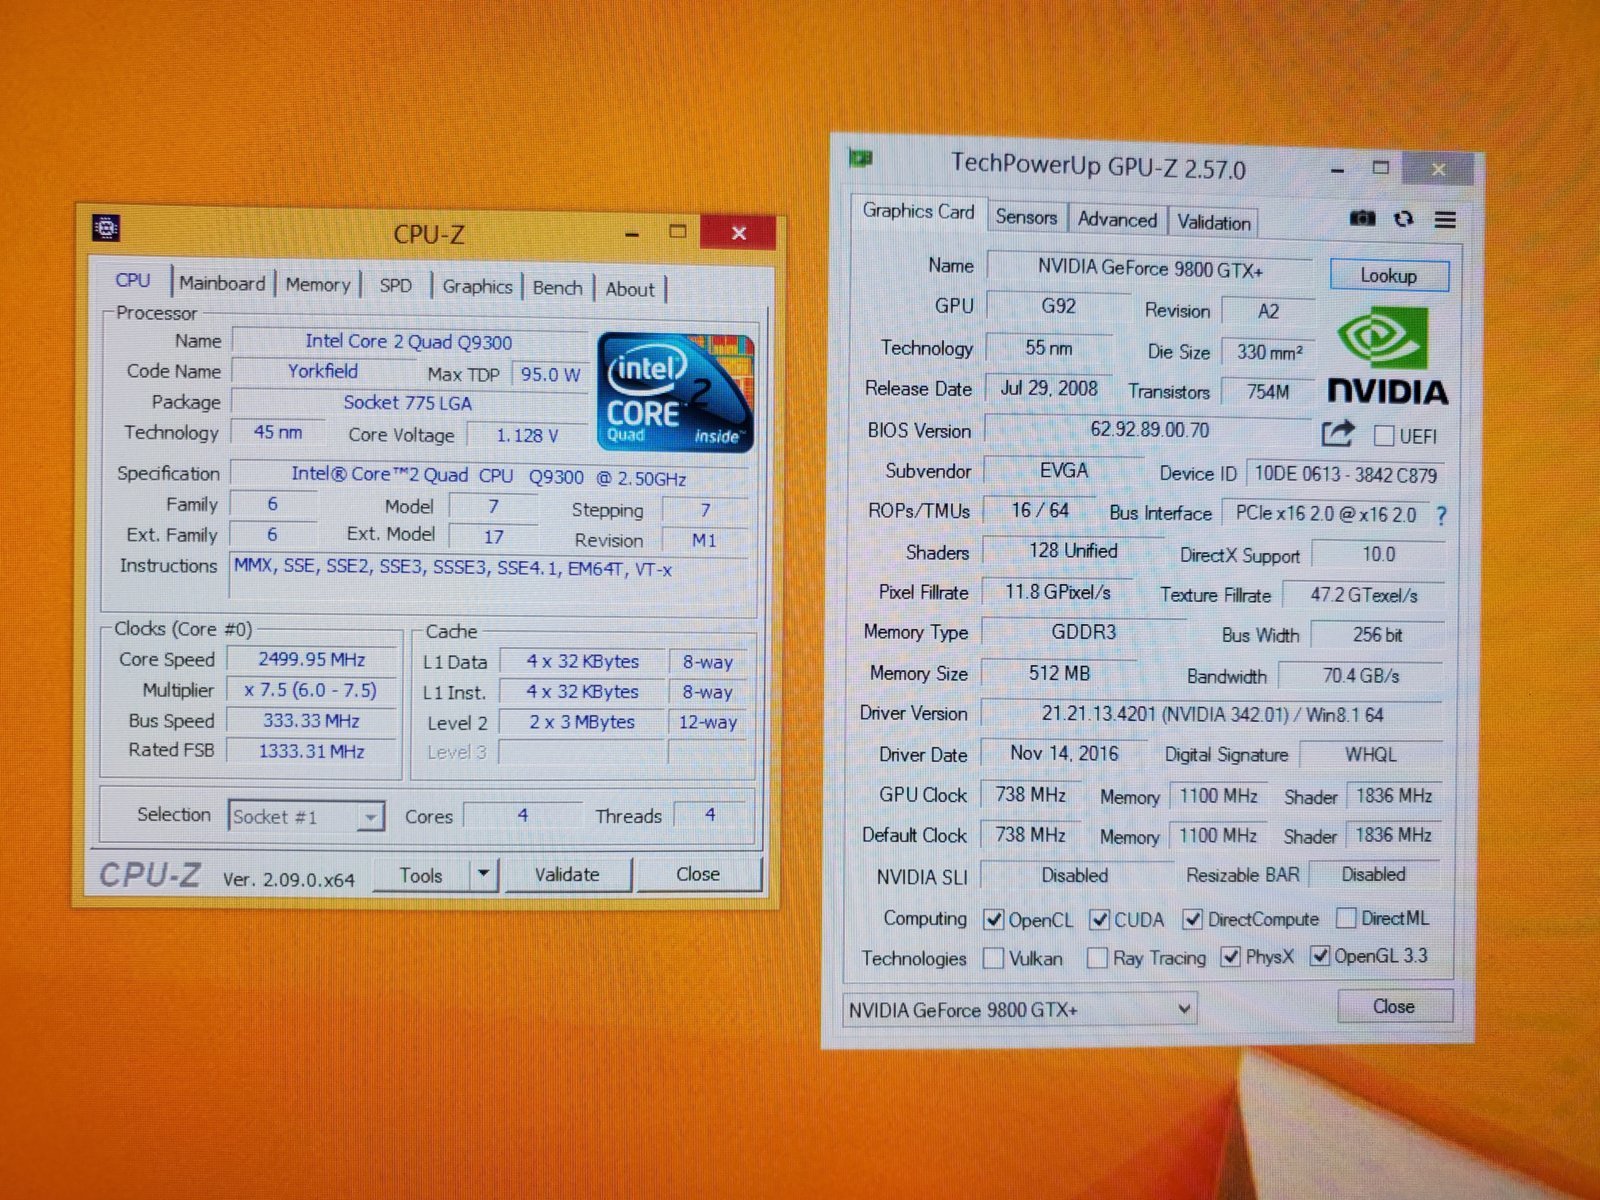The width and height of the screenshot is (1600, 1200).
Task: Switch to the Mainboard tab
Action: (x=222, y=284)
